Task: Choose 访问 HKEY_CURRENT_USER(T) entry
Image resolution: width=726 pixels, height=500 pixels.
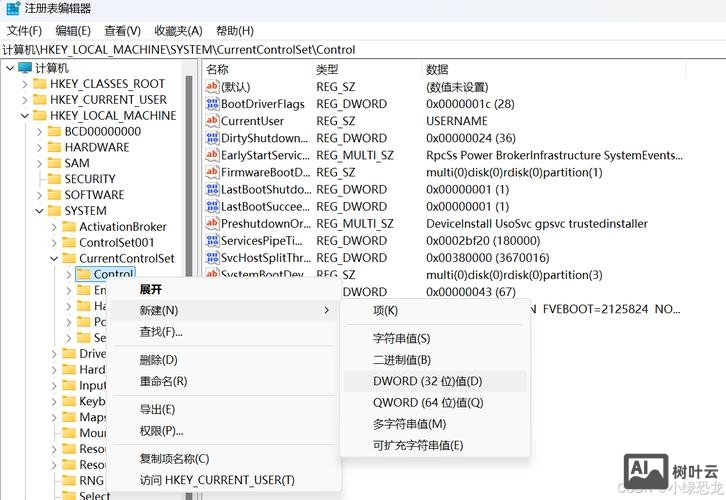Action: tap(224, 480)
